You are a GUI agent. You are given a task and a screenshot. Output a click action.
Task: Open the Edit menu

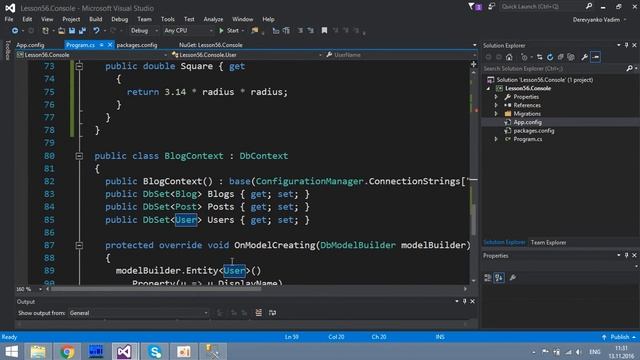click(27, 19)
